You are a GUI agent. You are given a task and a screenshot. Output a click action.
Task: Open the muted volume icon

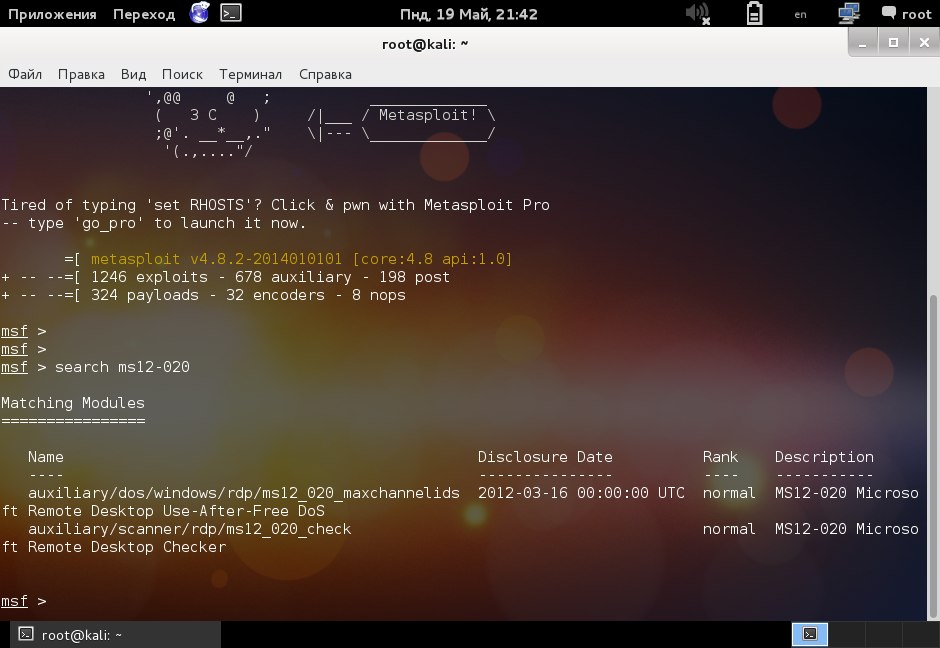[x=698, y=13]
